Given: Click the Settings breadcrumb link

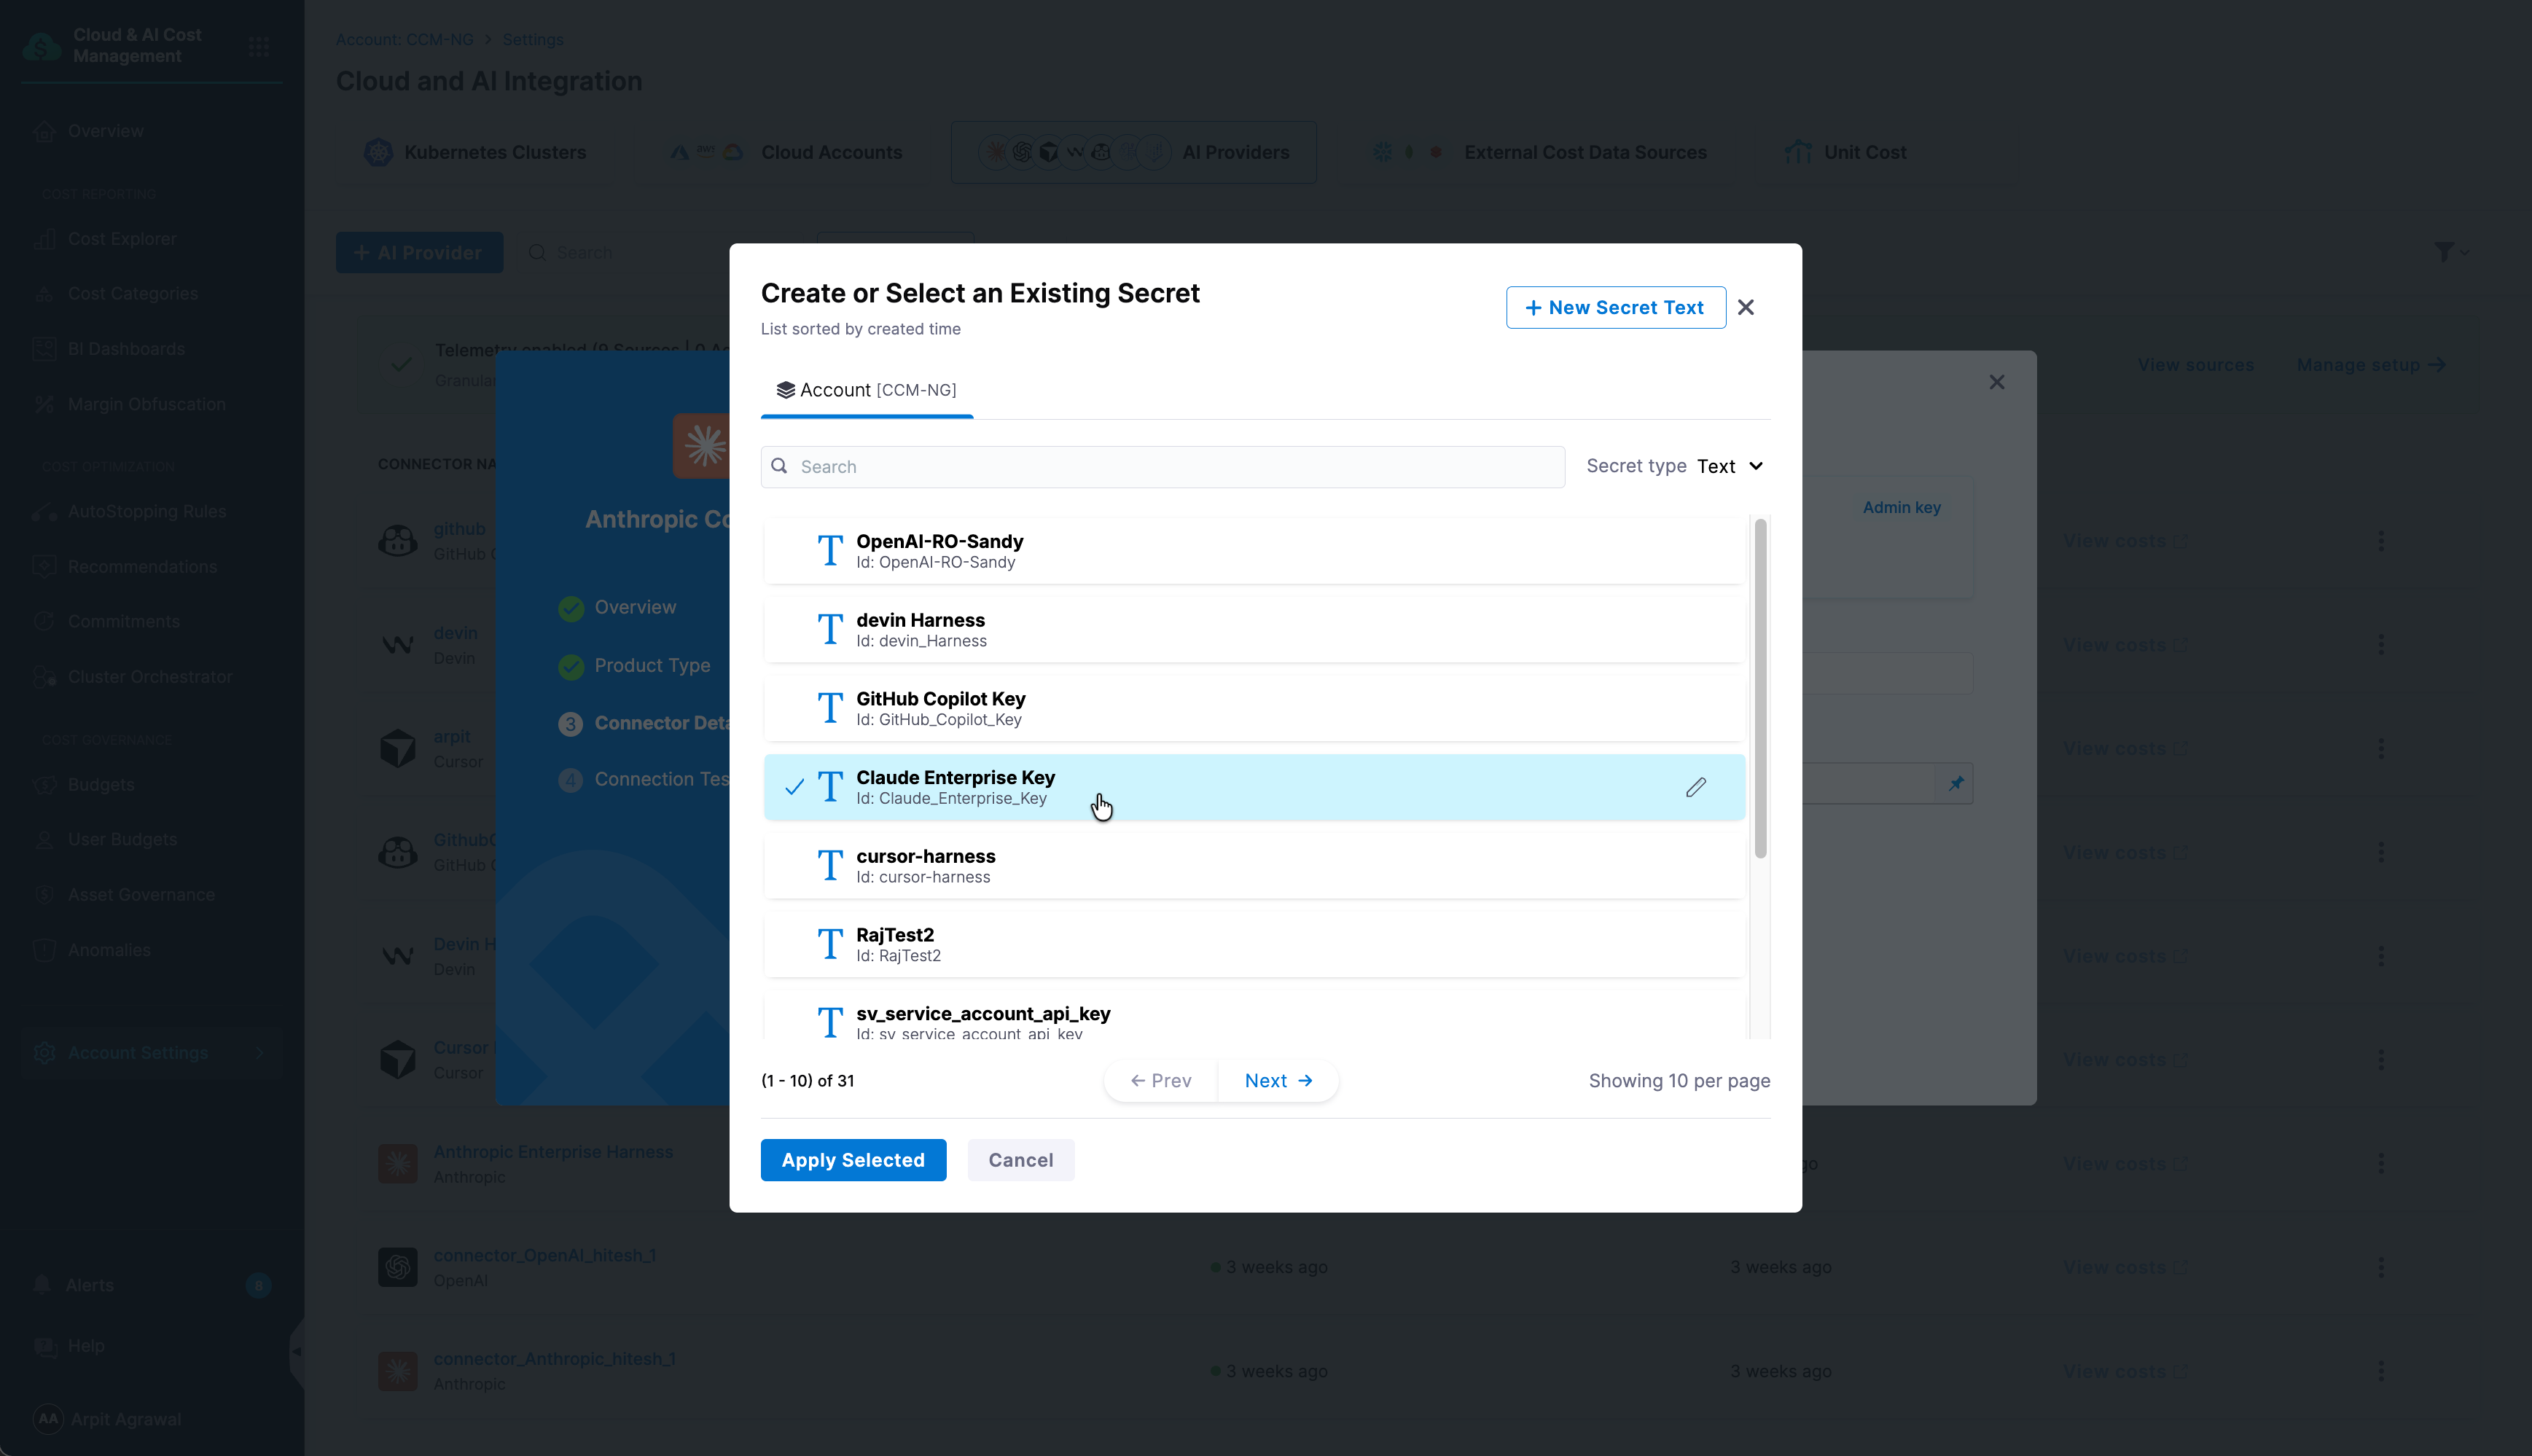Looking at the screenshot, I should click(533, 40).
